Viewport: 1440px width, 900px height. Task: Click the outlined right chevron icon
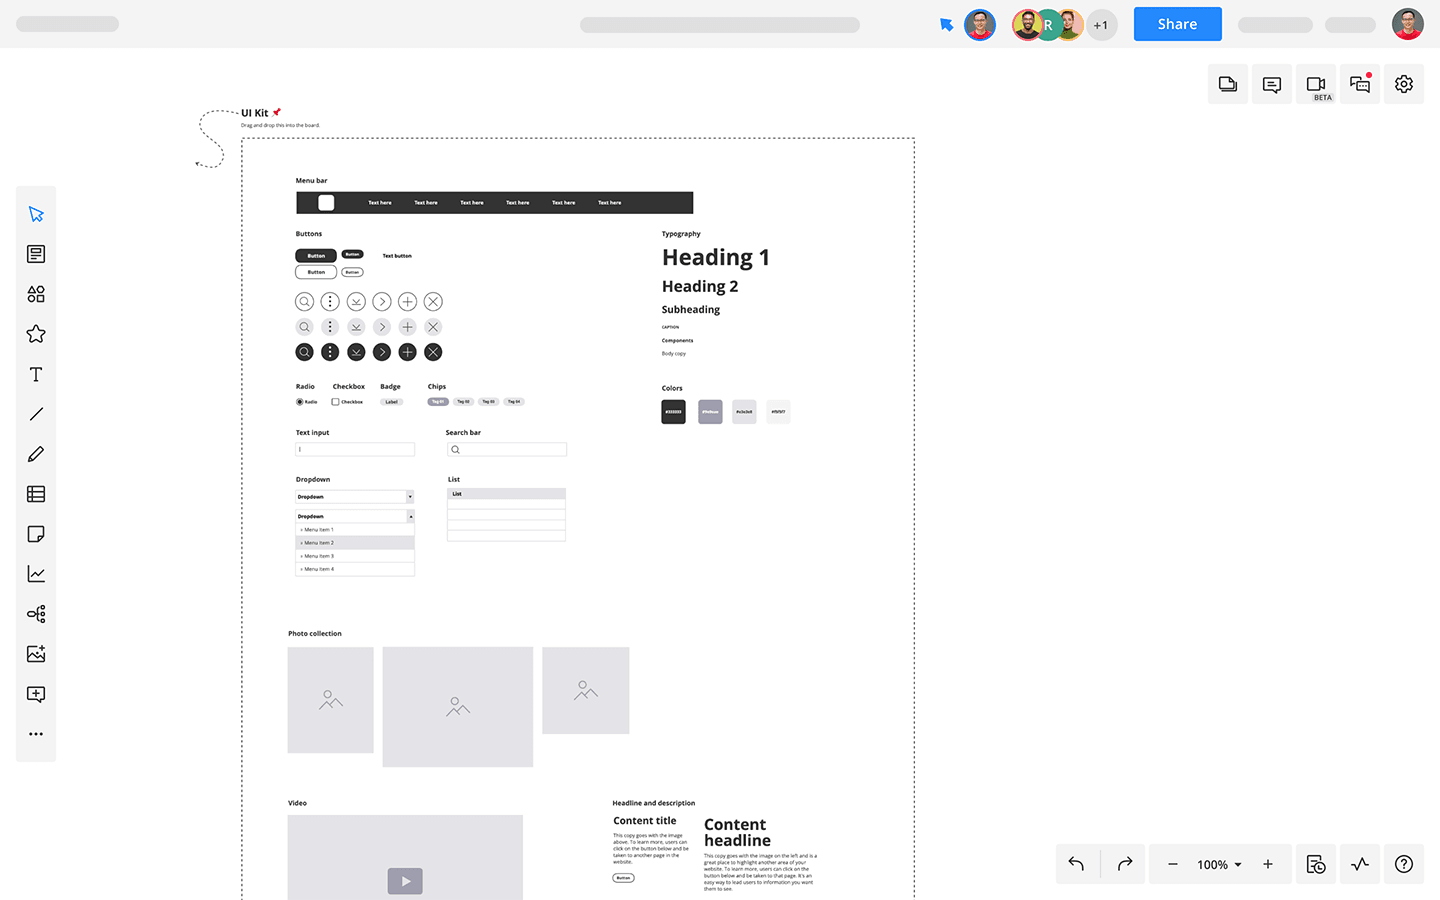(382, 301)
